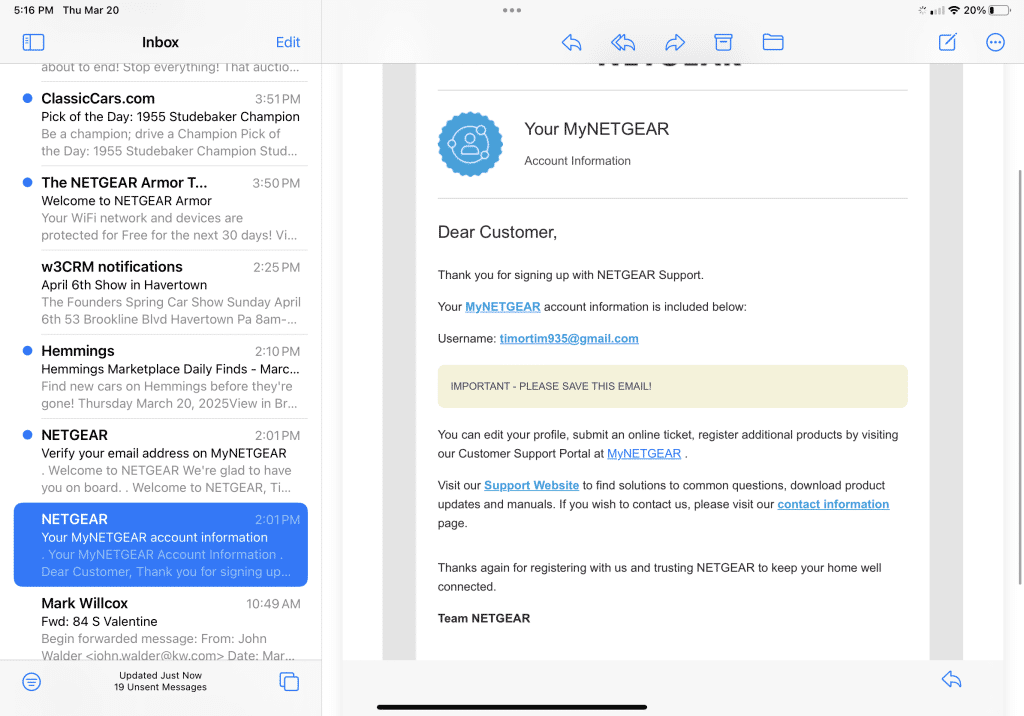Screen dimensions: 1024x716
Task: Tap the Reply All double arrow
Action: pos(623,42)
